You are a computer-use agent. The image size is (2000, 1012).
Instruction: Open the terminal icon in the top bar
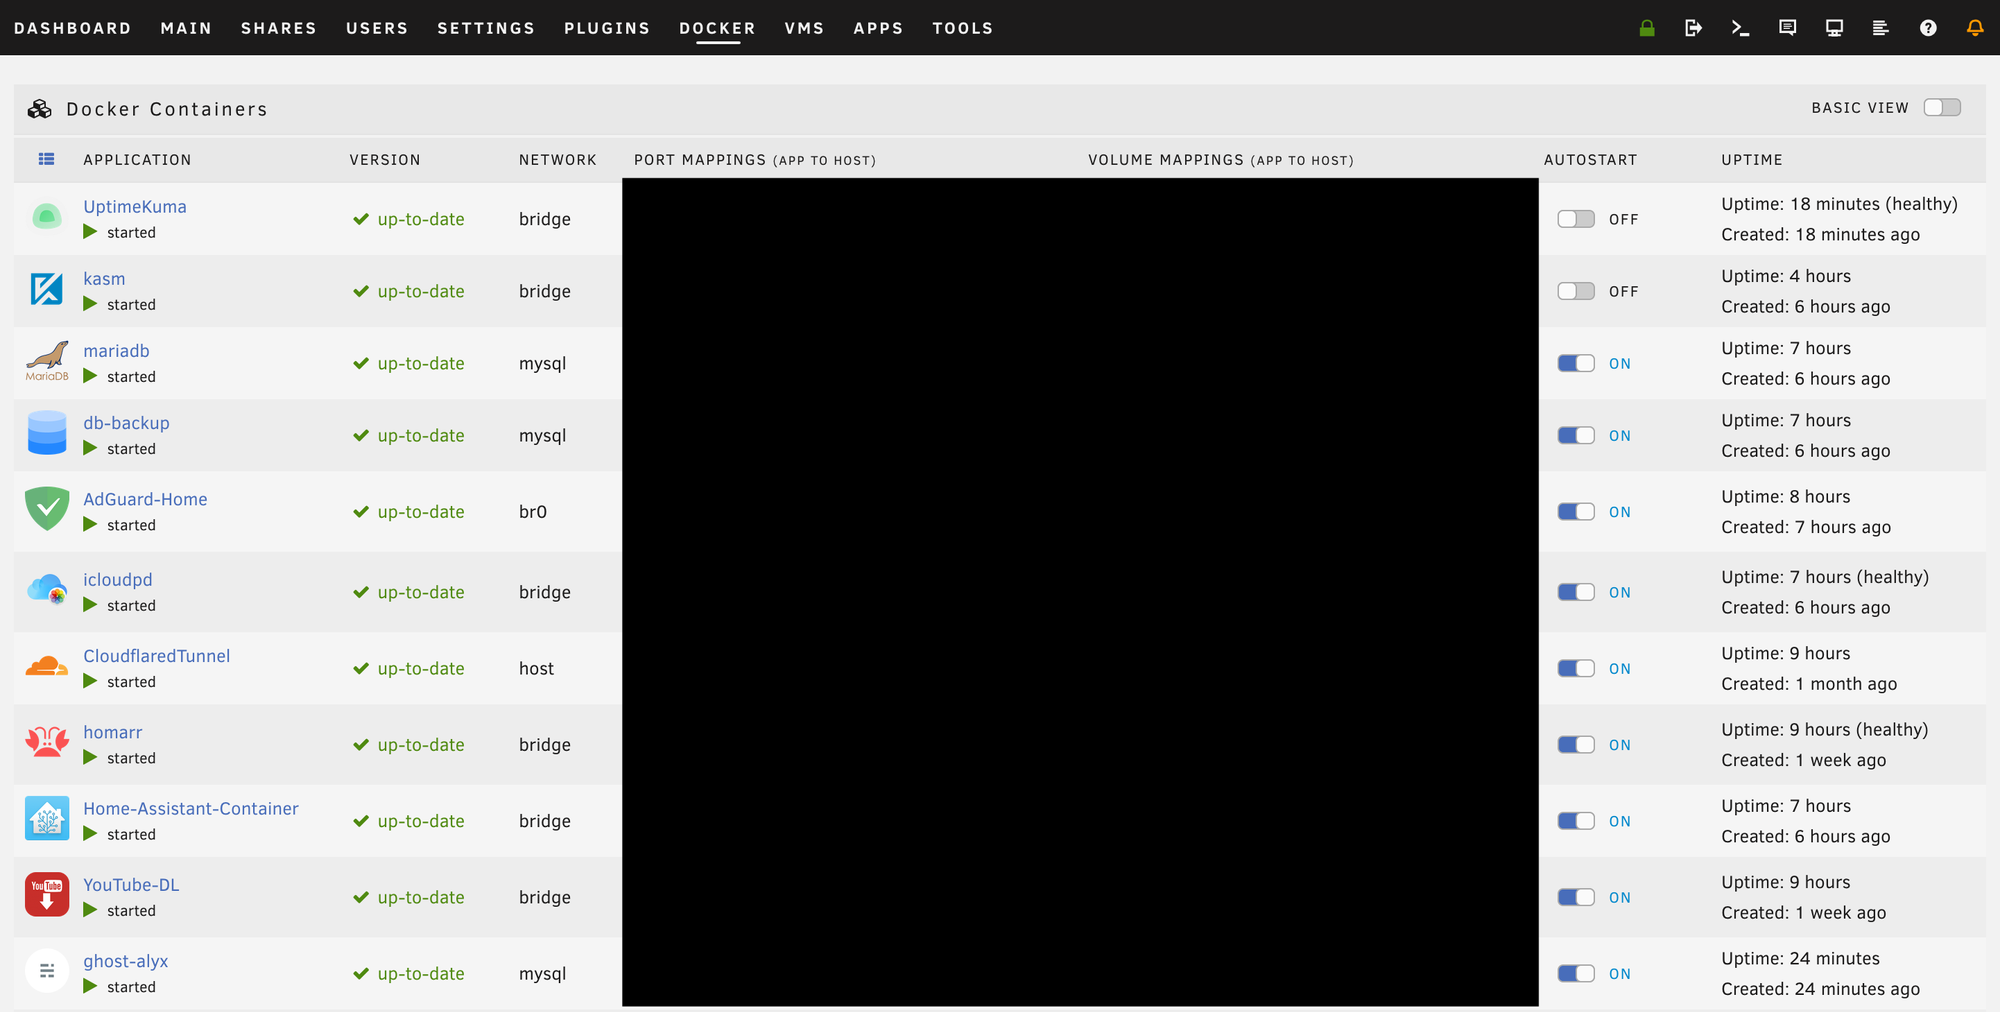(1740, 28)
